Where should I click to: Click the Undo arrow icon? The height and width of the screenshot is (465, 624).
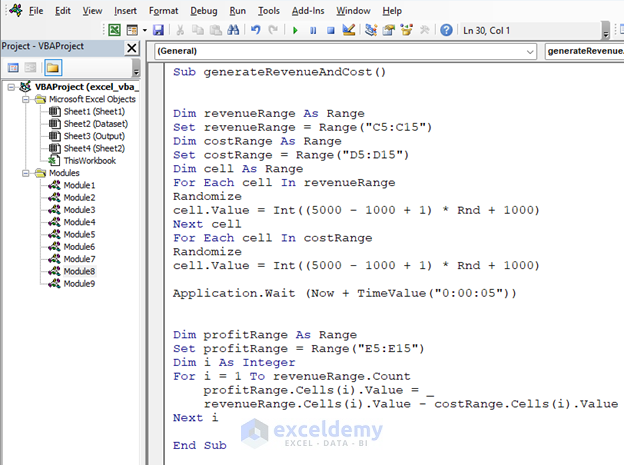click(x=255, y=30)
